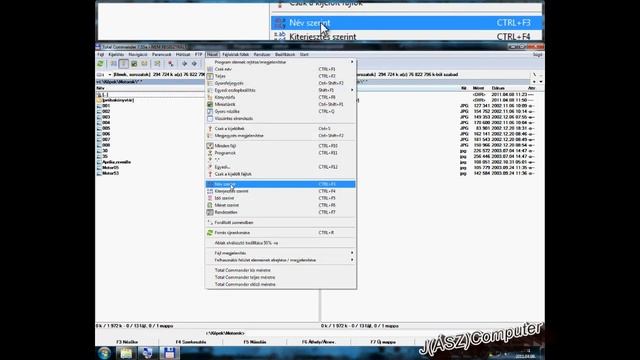Toggle 'Fordított sorrendben' reversed order entry
The height and width of the screenshot is (360, 640).
[280, 222]
